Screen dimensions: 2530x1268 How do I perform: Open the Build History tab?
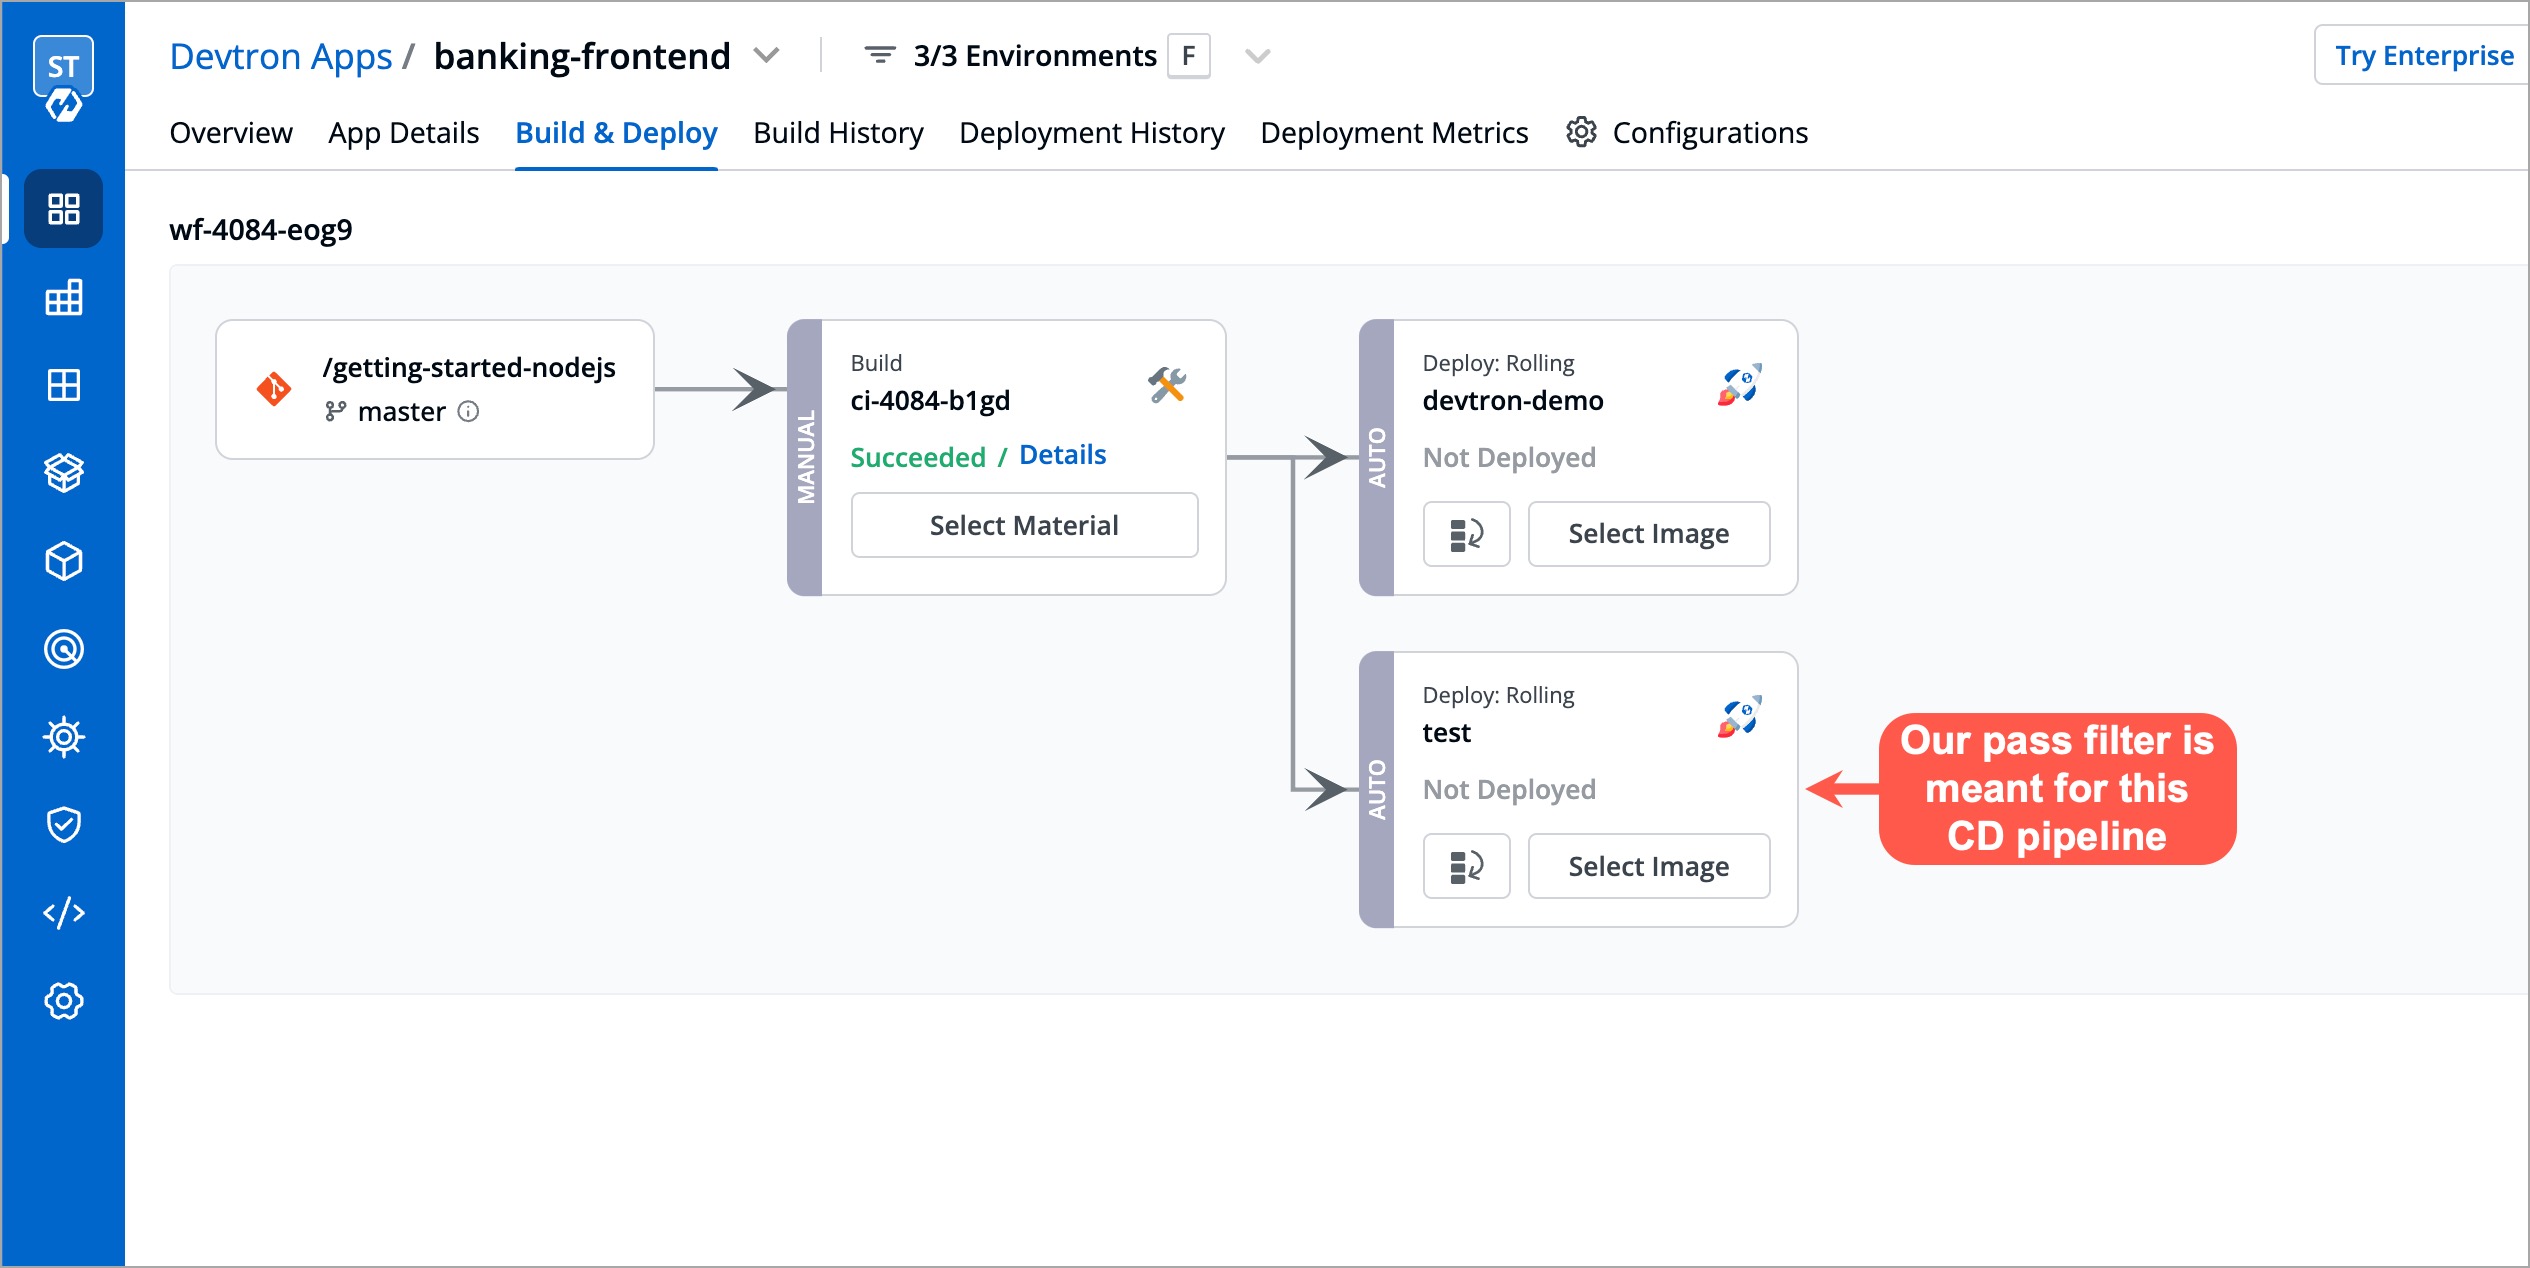[838, 133]
